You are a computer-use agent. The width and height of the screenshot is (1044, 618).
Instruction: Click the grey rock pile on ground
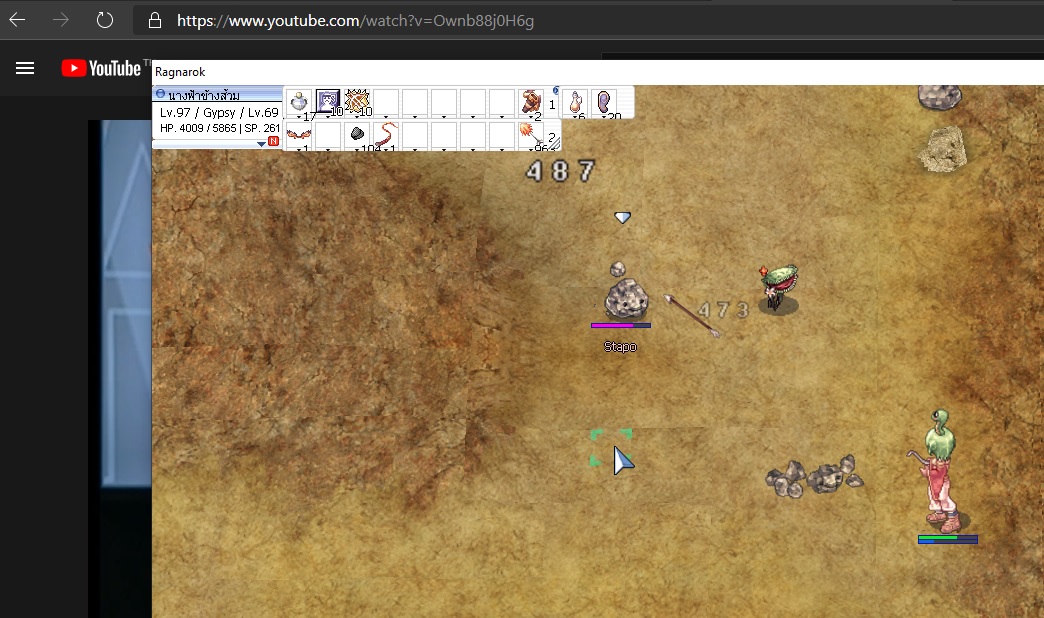pyautogui.click(x=814, y=475)
